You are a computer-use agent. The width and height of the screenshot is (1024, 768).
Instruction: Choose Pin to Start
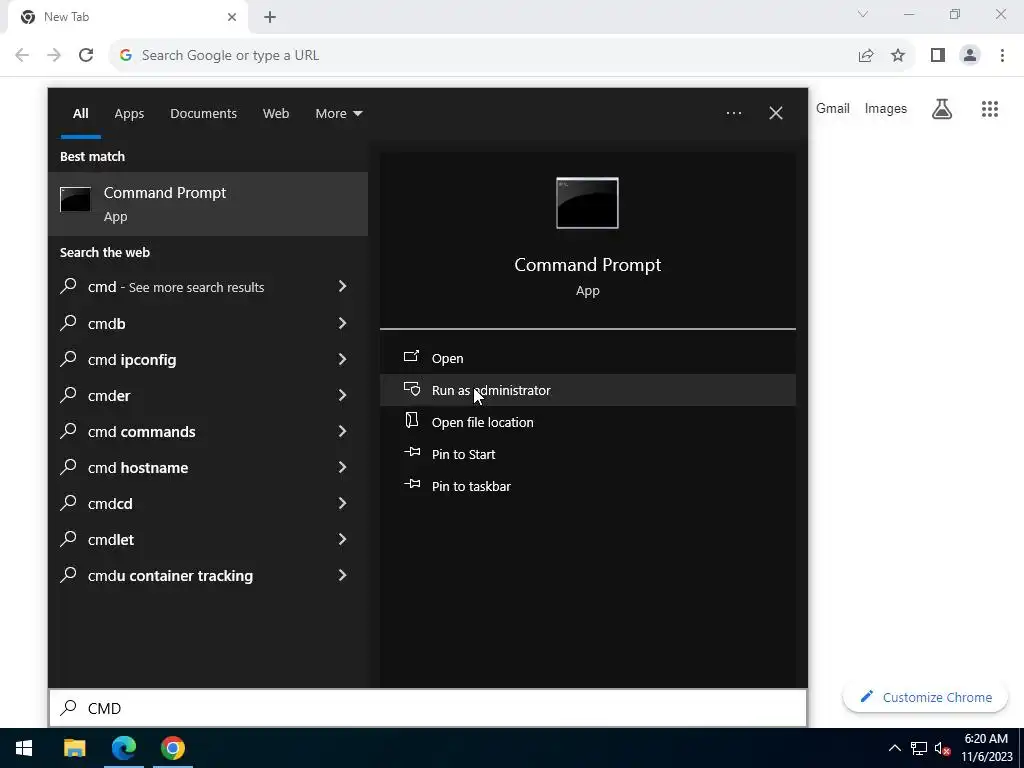pyautogui.click(x=587, y=454)
